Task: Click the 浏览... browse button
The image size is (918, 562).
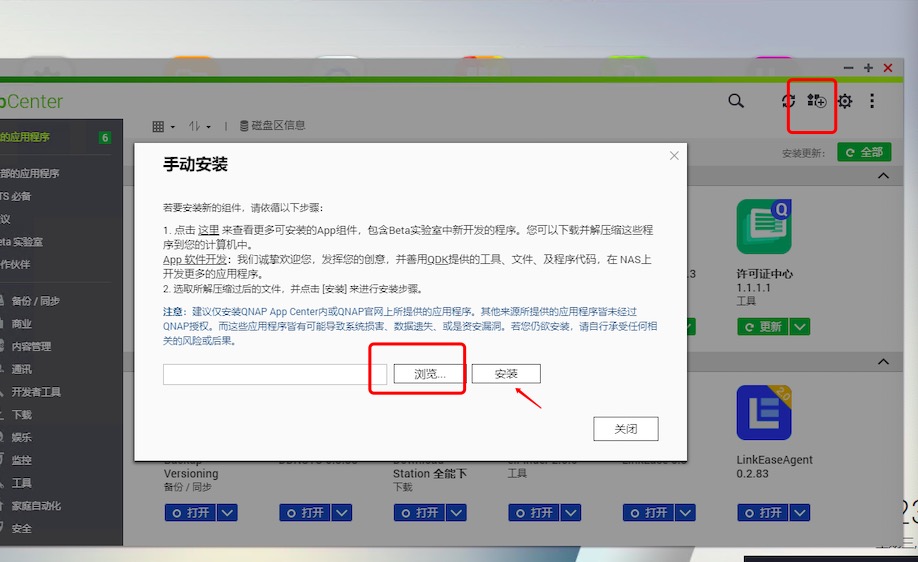Action: click(x=430, y=374)
